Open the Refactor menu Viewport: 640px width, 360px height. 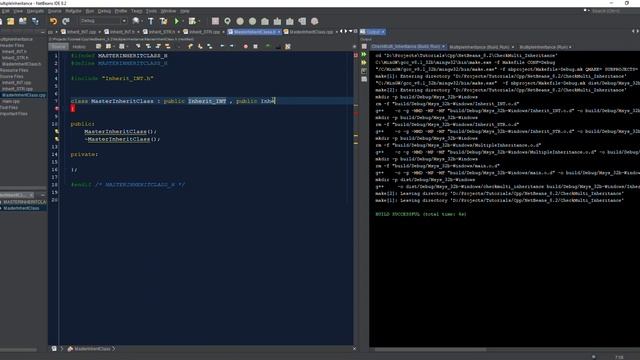point(73,11)
